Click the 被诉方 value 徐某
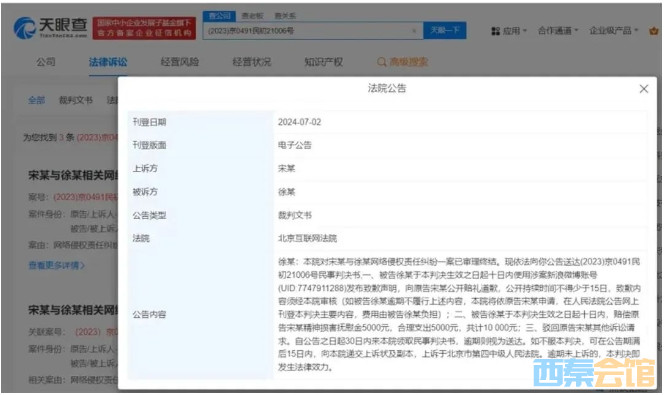This screenshot has width=664, height=395. (x=286, y=192)
